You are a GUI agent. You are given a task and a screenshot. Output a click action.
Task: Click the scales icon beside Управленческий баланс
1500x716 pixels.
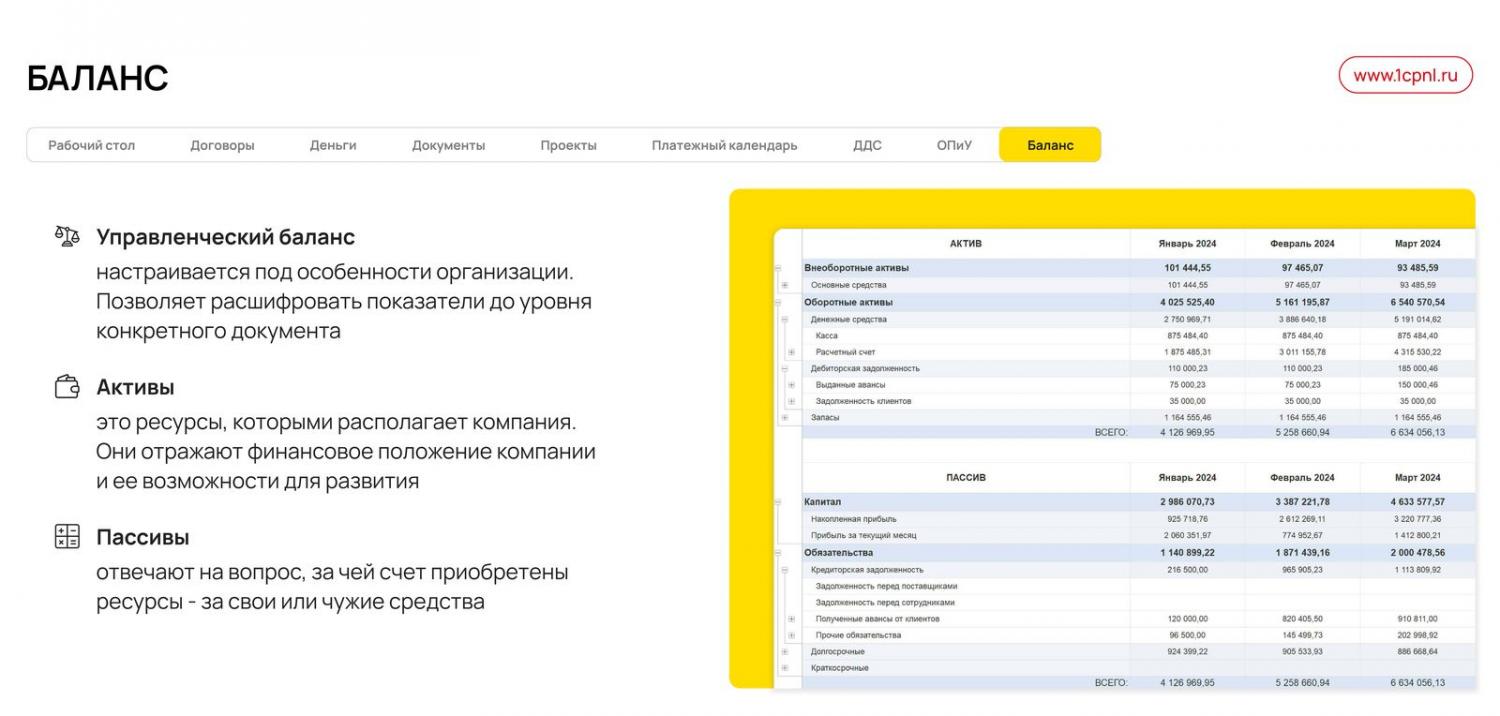pos(66,237)
